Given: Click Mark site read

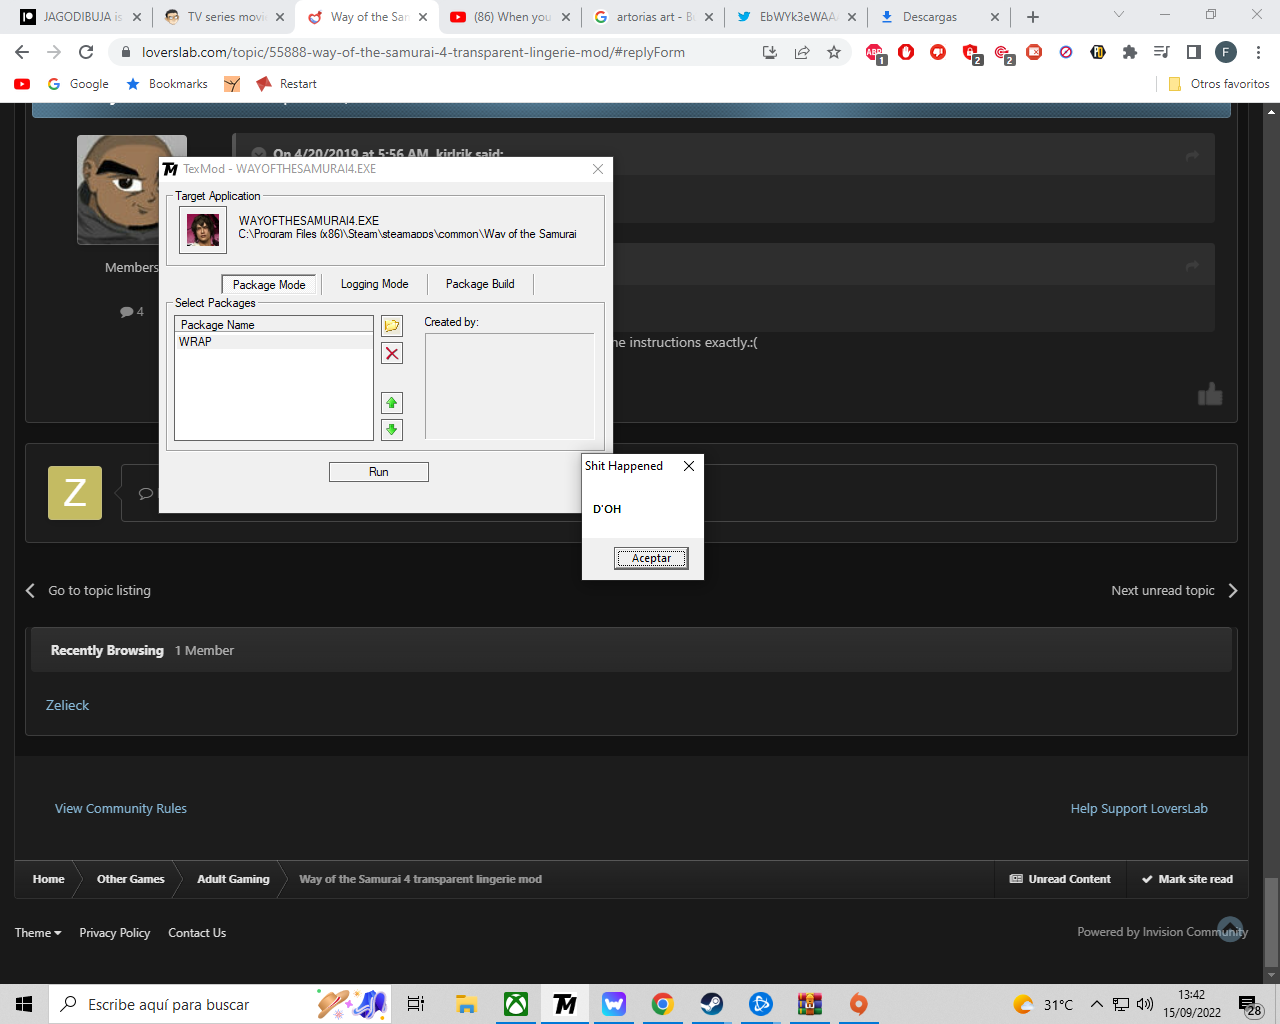Looking at the screenshot, I should (1187, 879).
